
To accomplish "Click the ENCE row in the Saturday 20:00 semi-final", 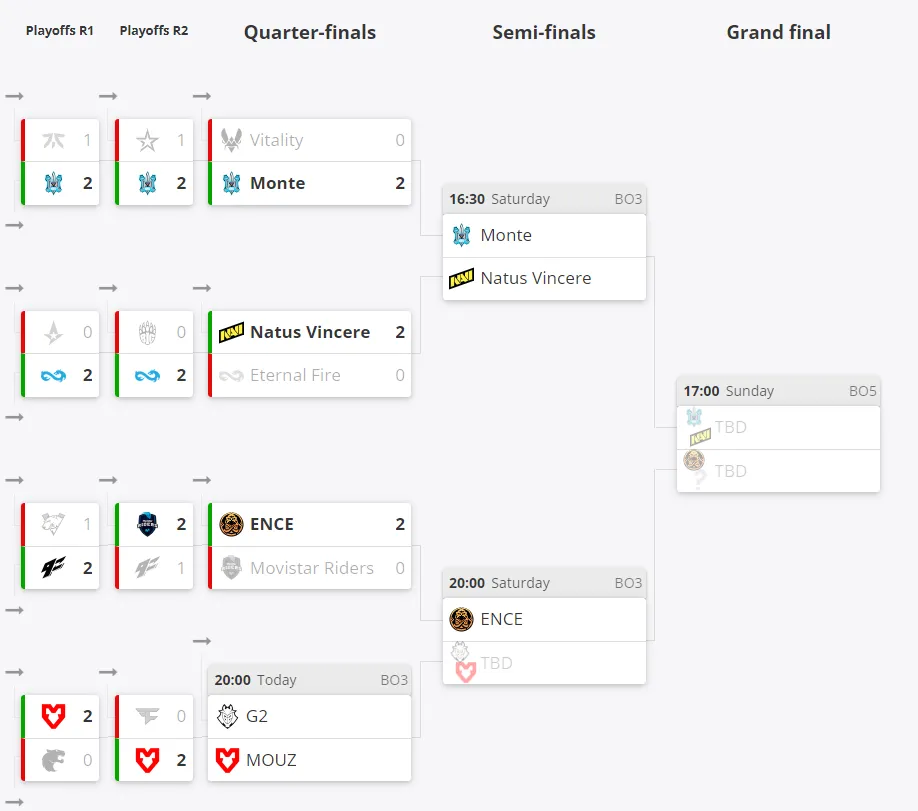I will [x=544, y=620].
